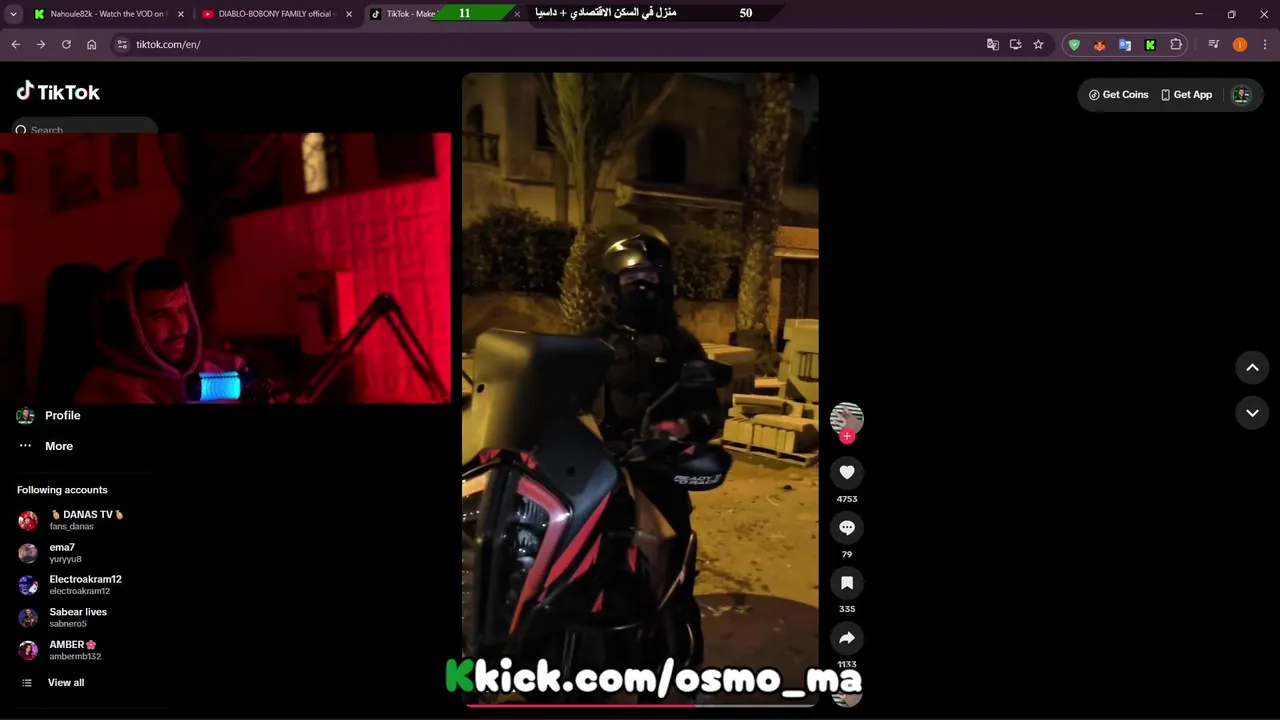The image size is (1280, 720).
Task: Translate this page icon in address bar
Action: coord(993,44)
